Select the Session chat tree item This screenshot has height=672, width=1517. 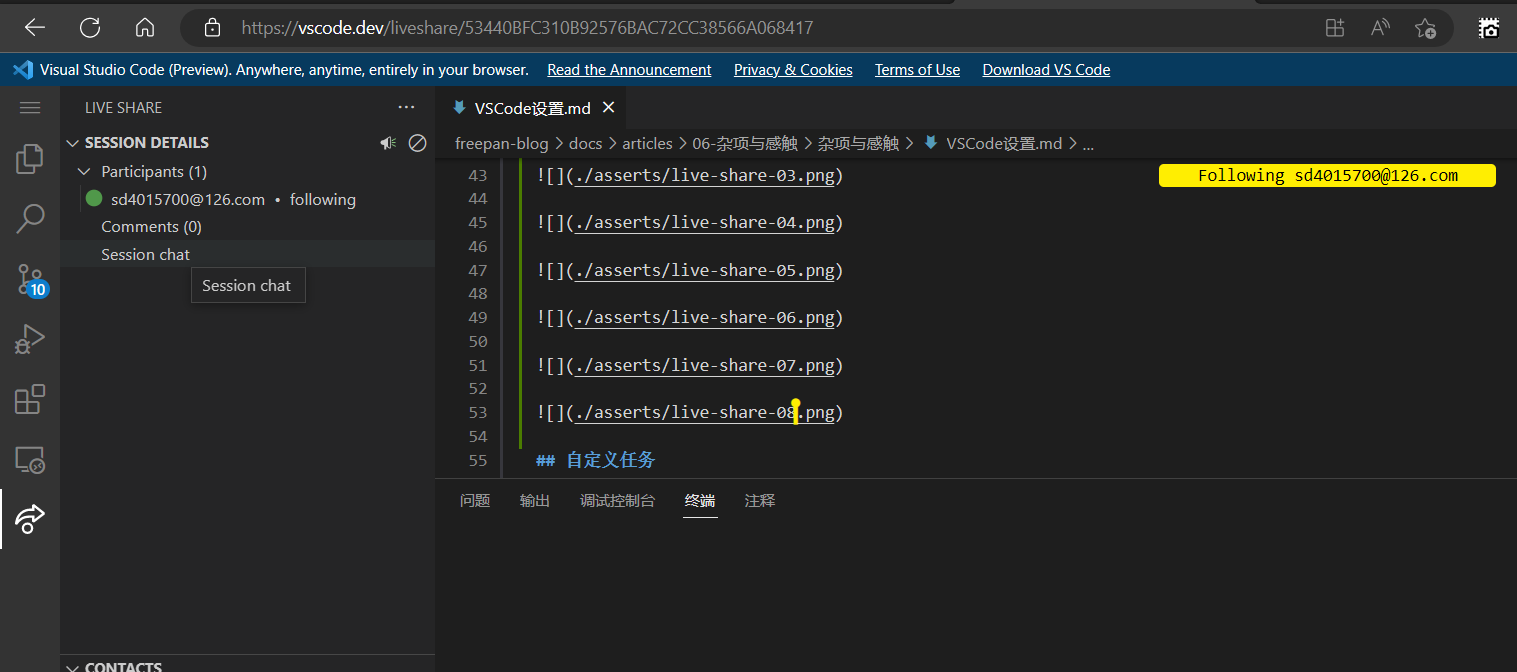(x=146, y=255)
